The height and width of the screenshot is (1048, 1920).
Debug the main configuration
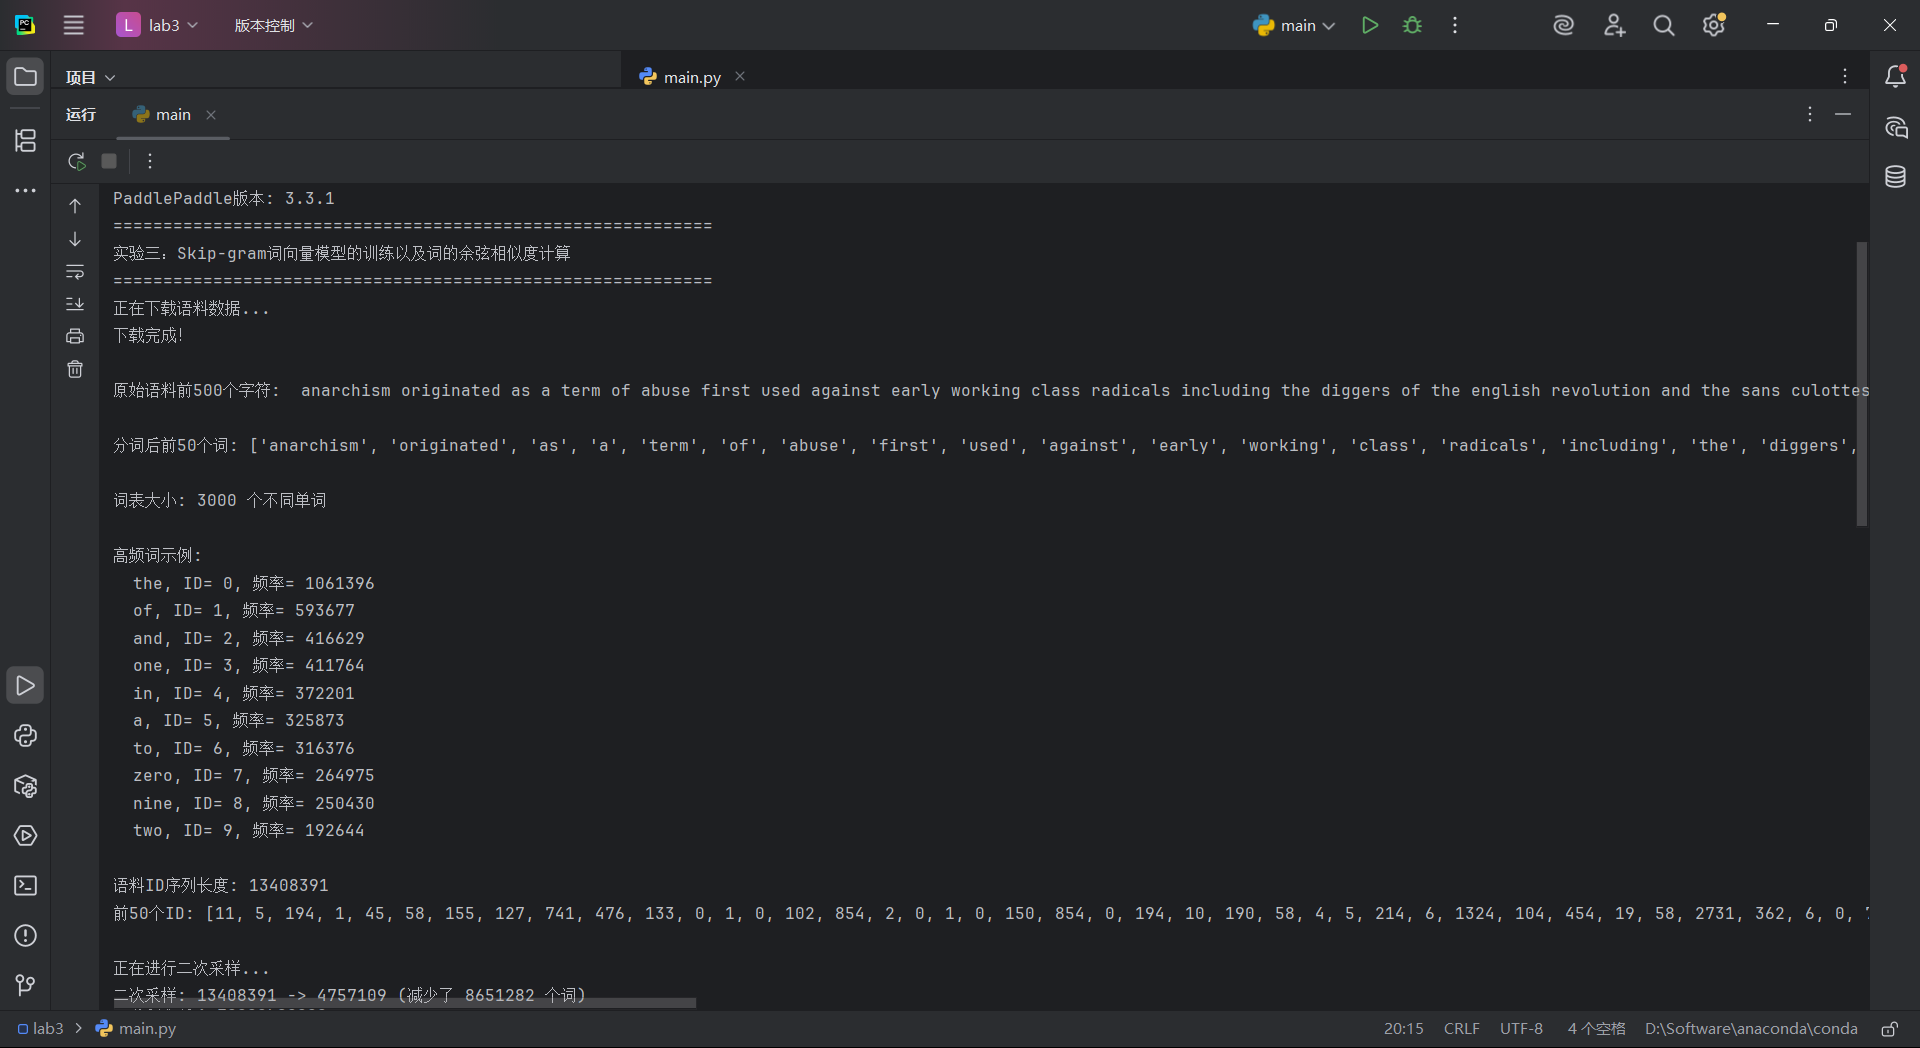[1412, 25]
